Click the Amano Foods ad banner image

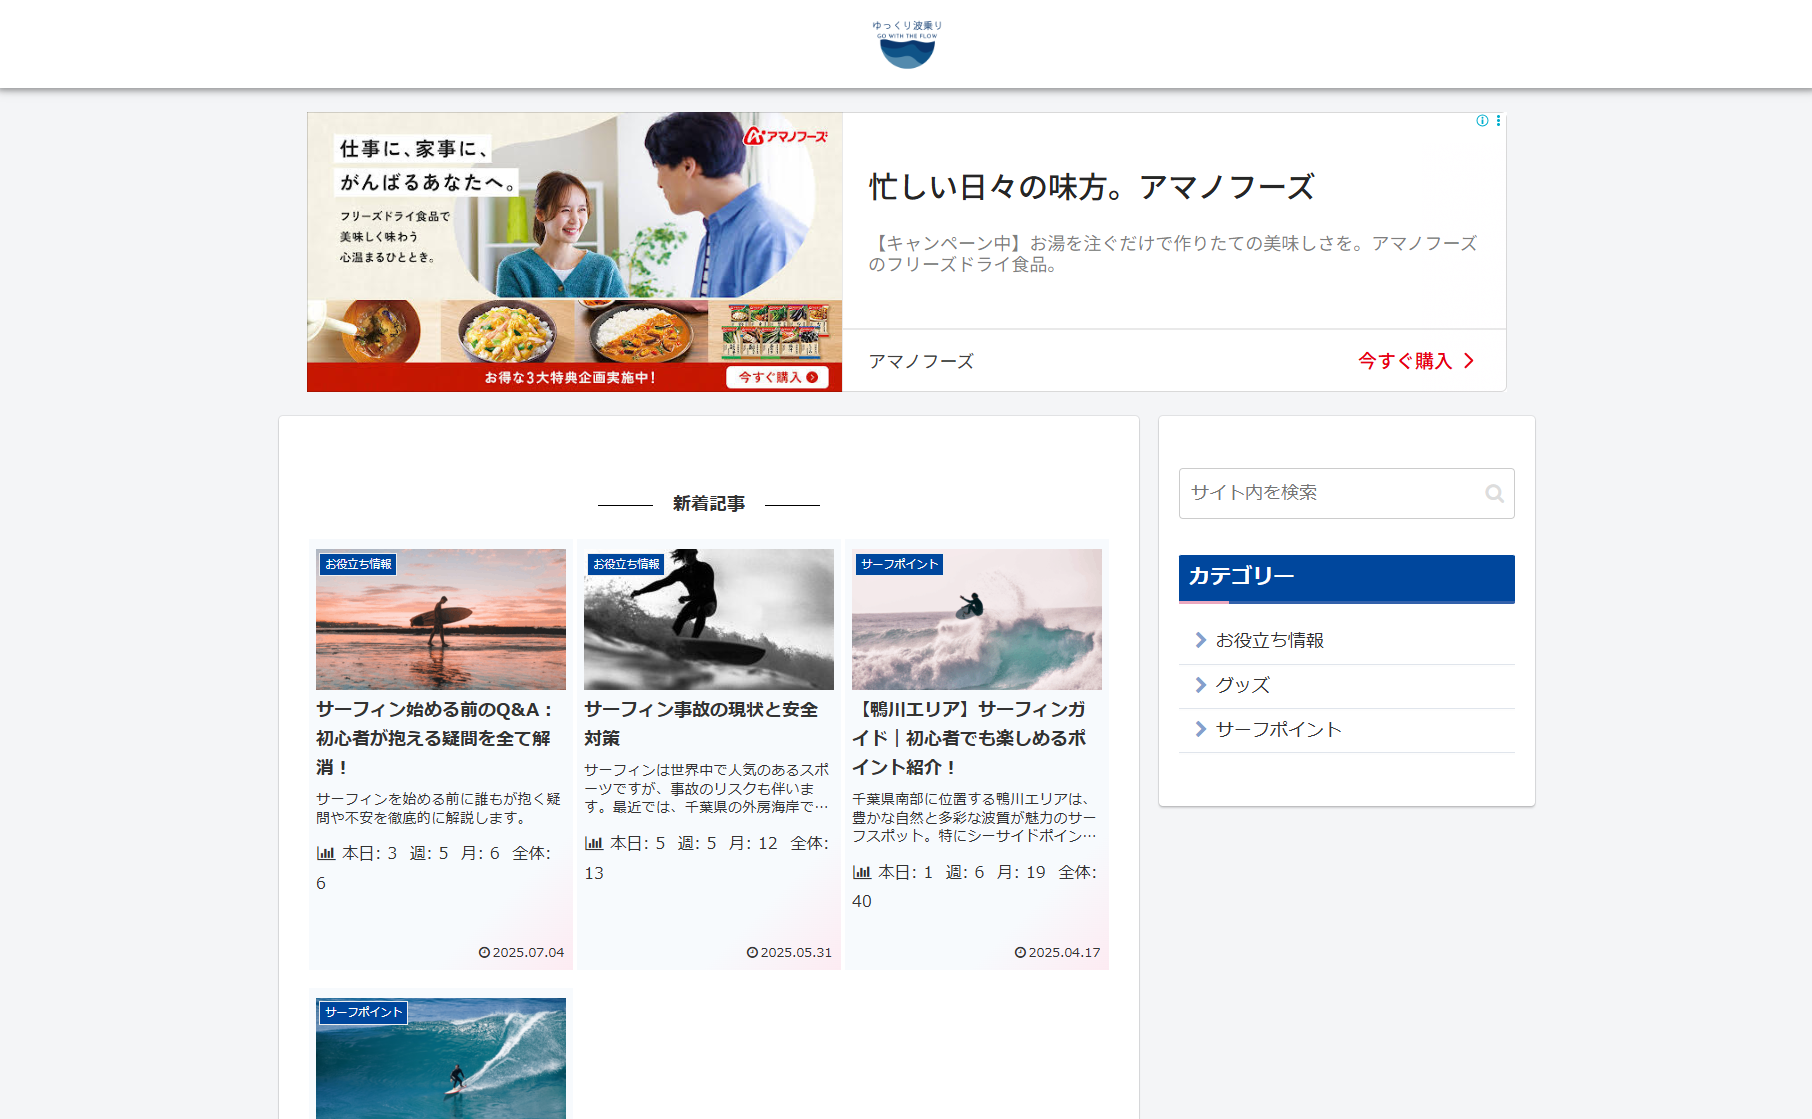pyautogui.click(x=574, y=251)
